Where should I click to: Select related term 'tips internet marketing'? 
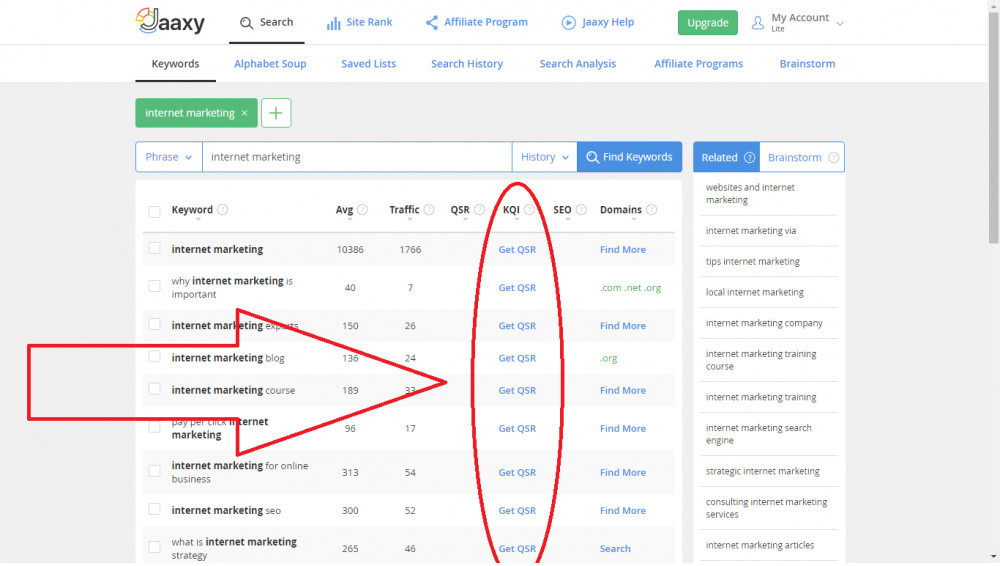[x=753, y=262]
